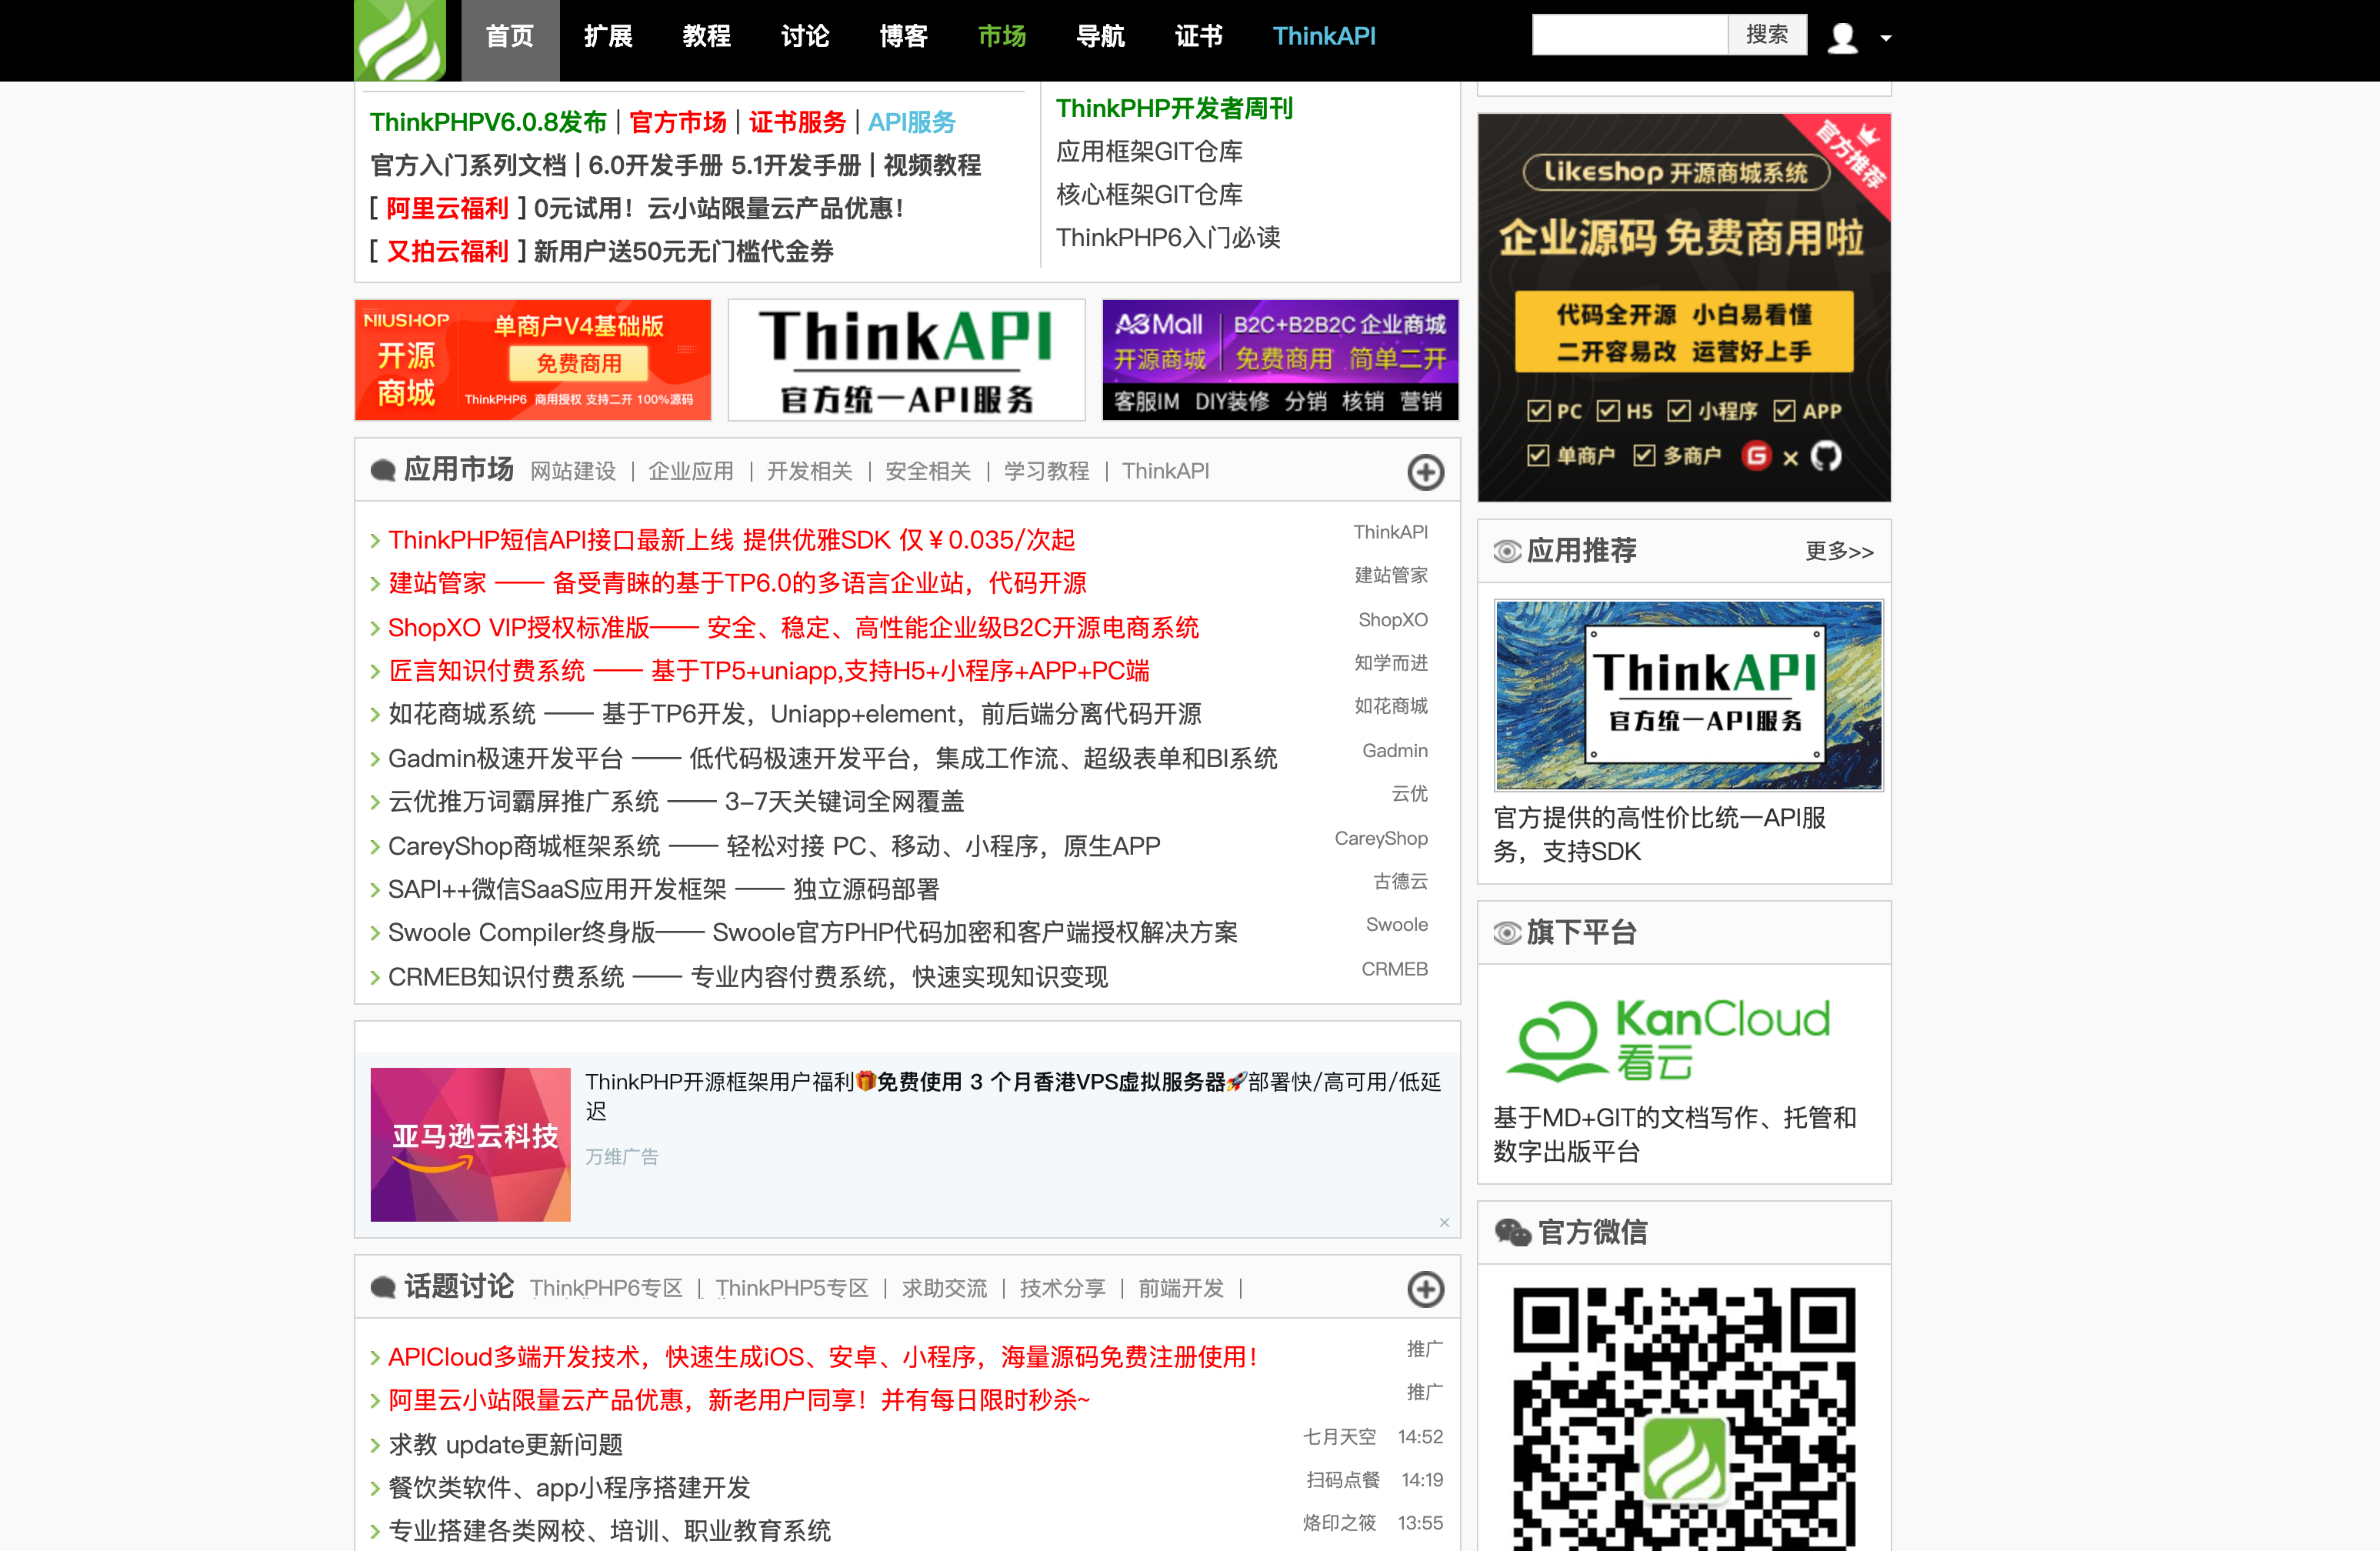Click the speech bubble icon beside 应用市场
Screen dimensions: 2380x1551
(383, 471)
